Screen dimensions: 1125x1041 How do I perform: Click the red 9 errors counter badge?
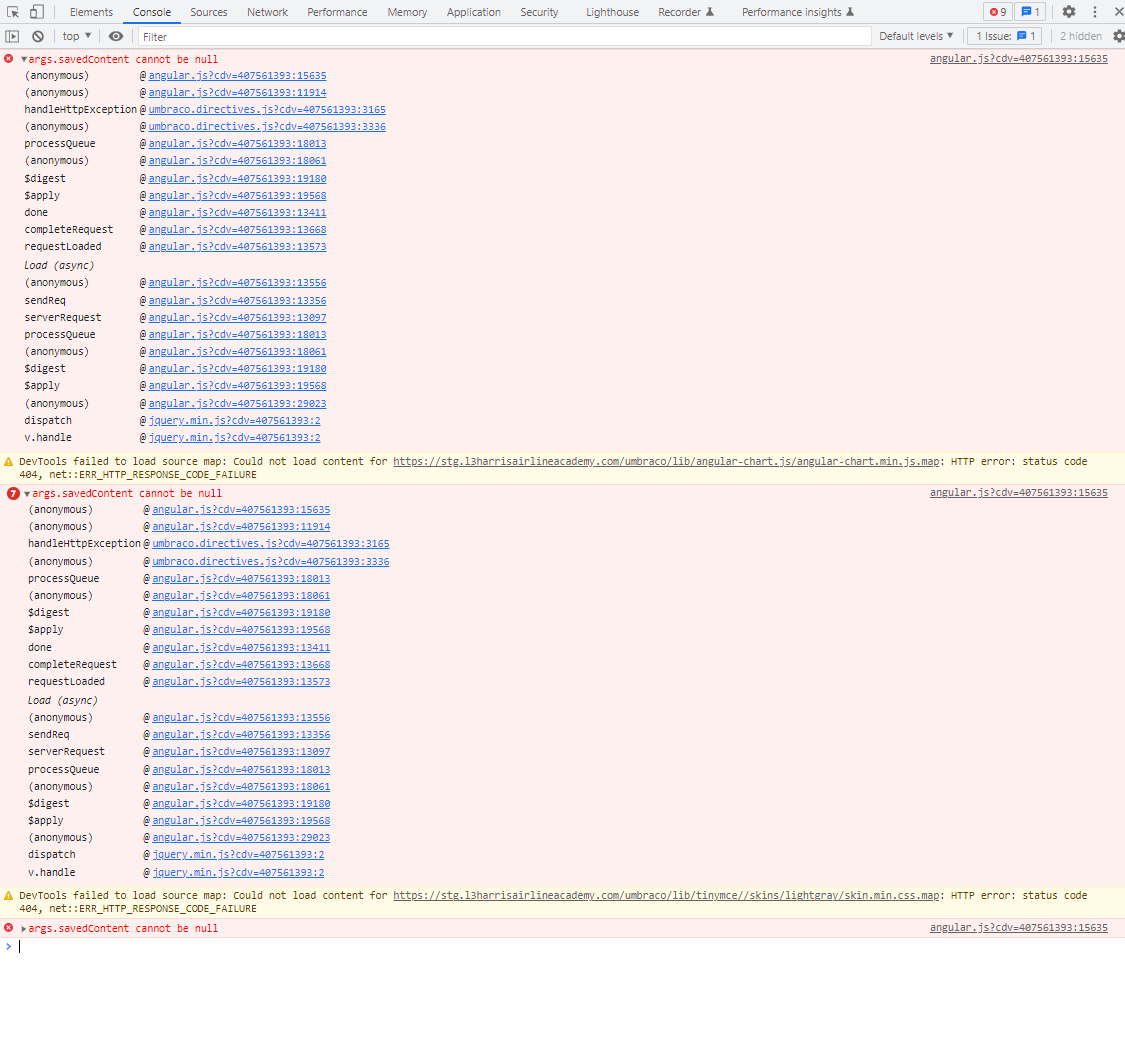997,12
